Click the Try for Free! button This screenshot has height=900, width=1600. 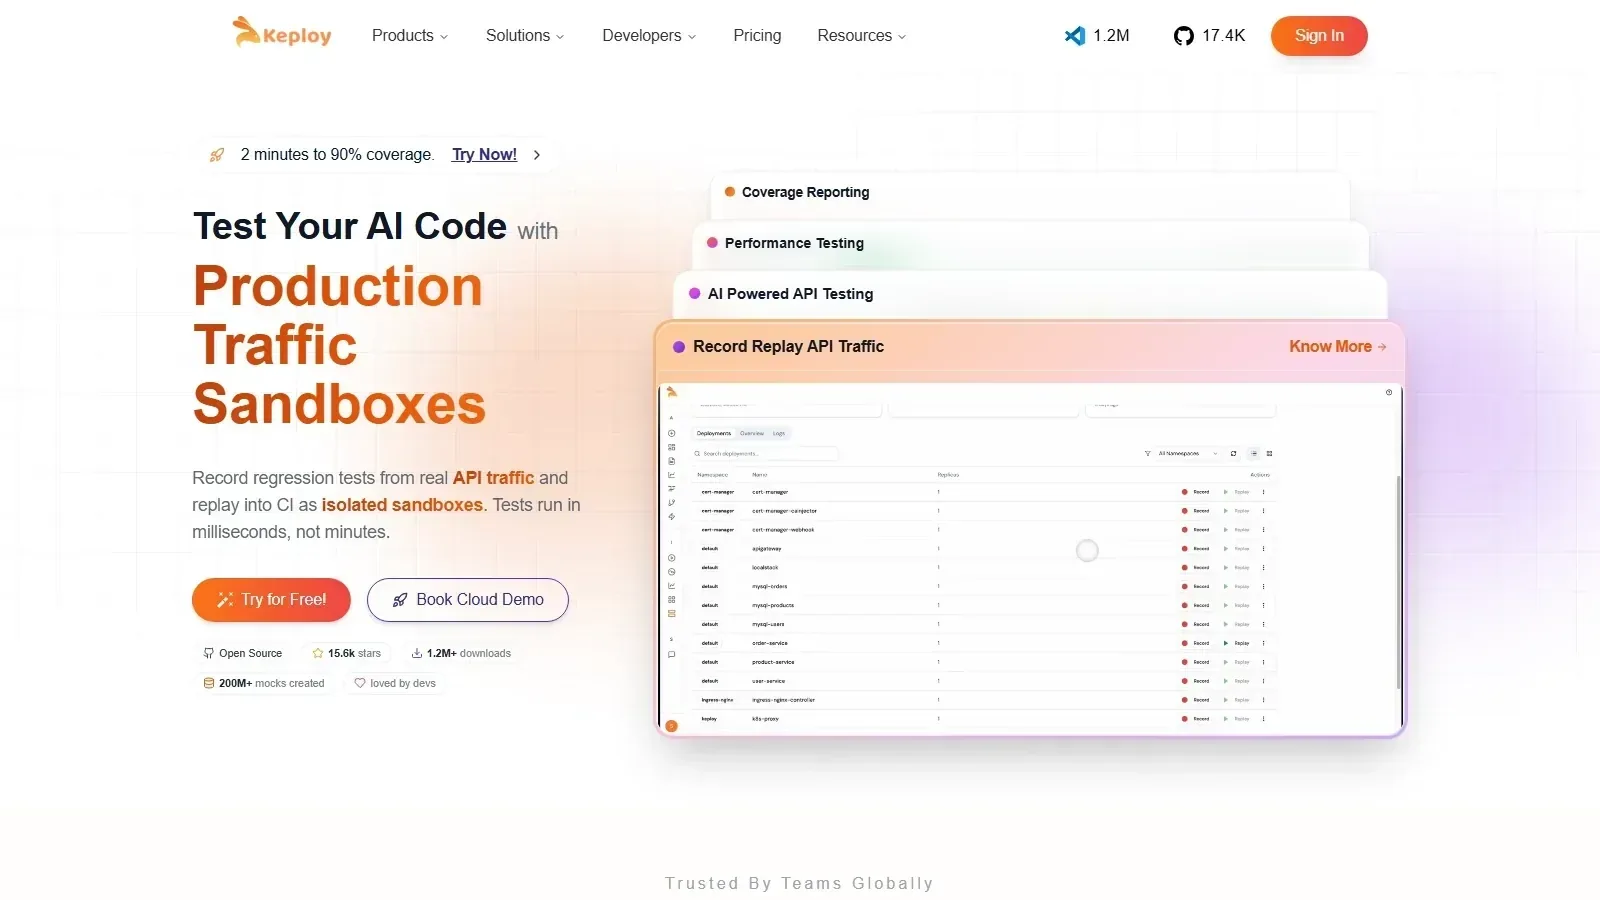[x=271, y=600]
